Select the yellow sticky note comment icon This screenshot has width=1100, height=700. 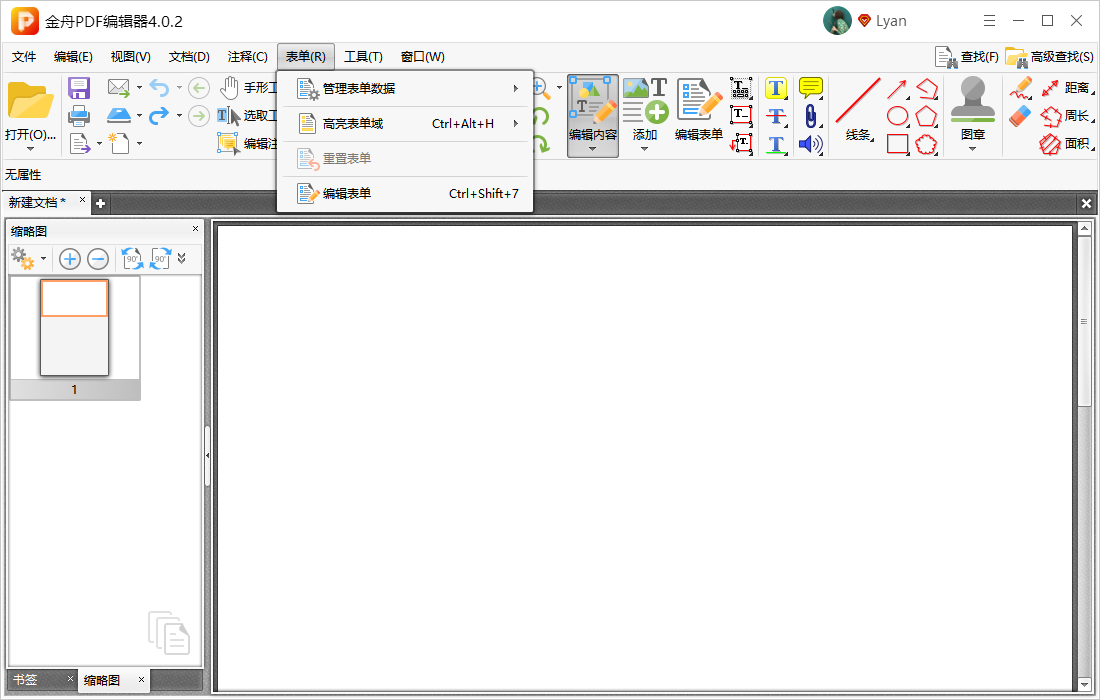click(810, 88)
